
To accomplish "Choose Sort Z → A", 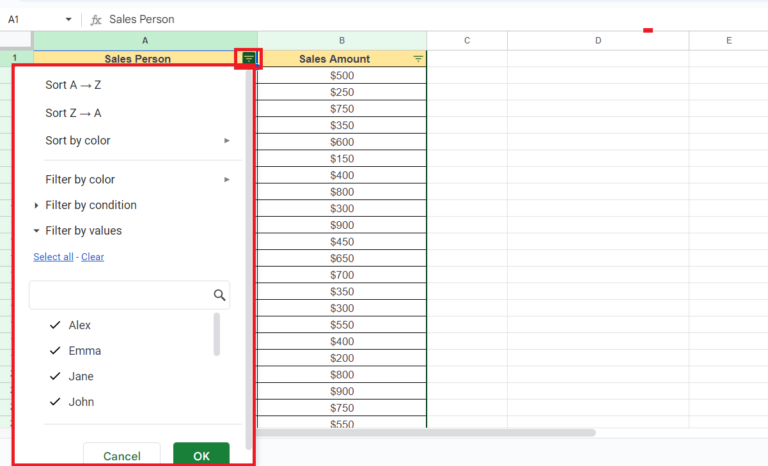I will [x=73, y=113].
